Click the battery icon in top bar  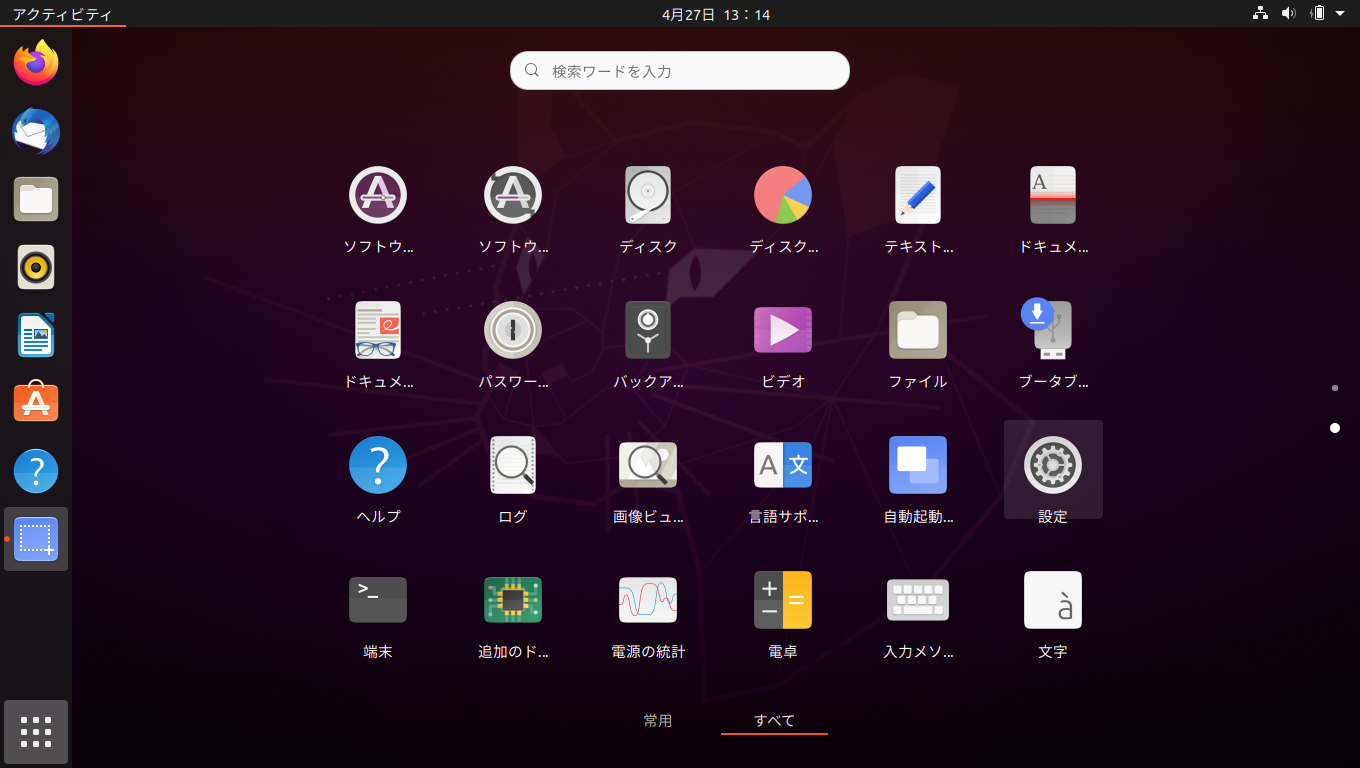click(1318, 13)
